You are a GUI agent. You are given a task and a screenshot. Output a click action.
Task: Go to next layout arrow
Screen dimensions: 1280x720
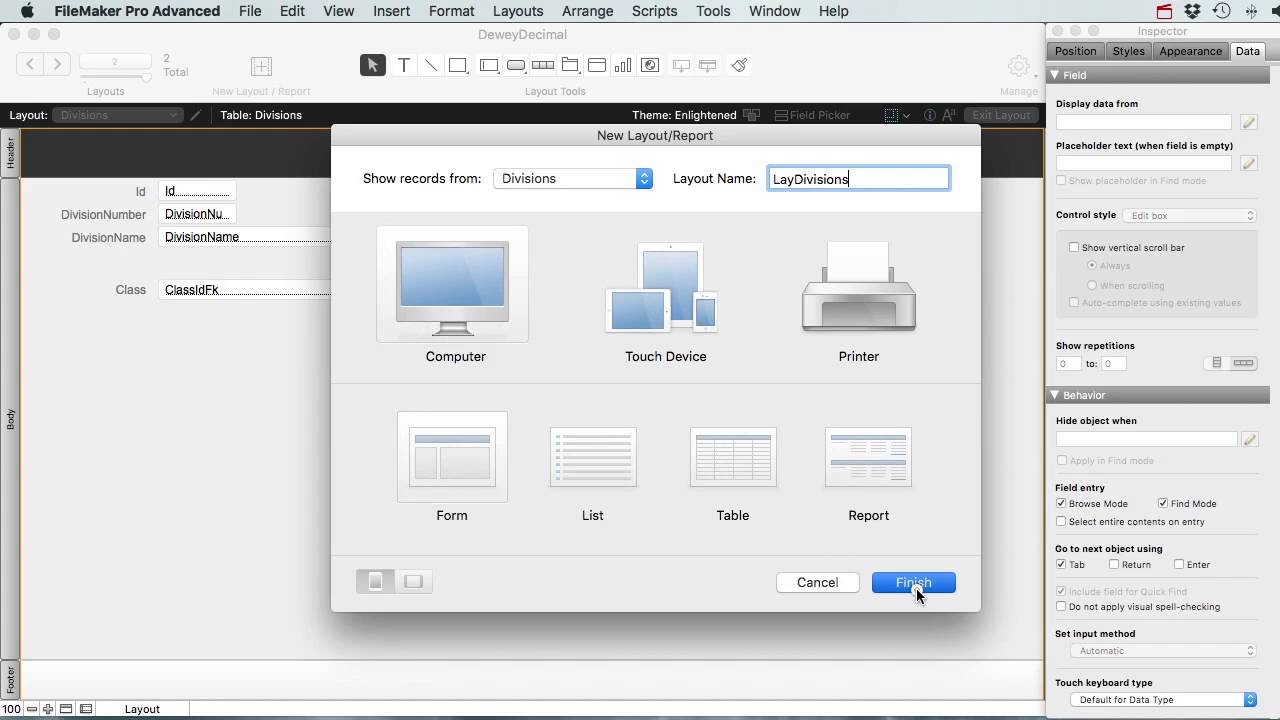[x=58, y=64]
